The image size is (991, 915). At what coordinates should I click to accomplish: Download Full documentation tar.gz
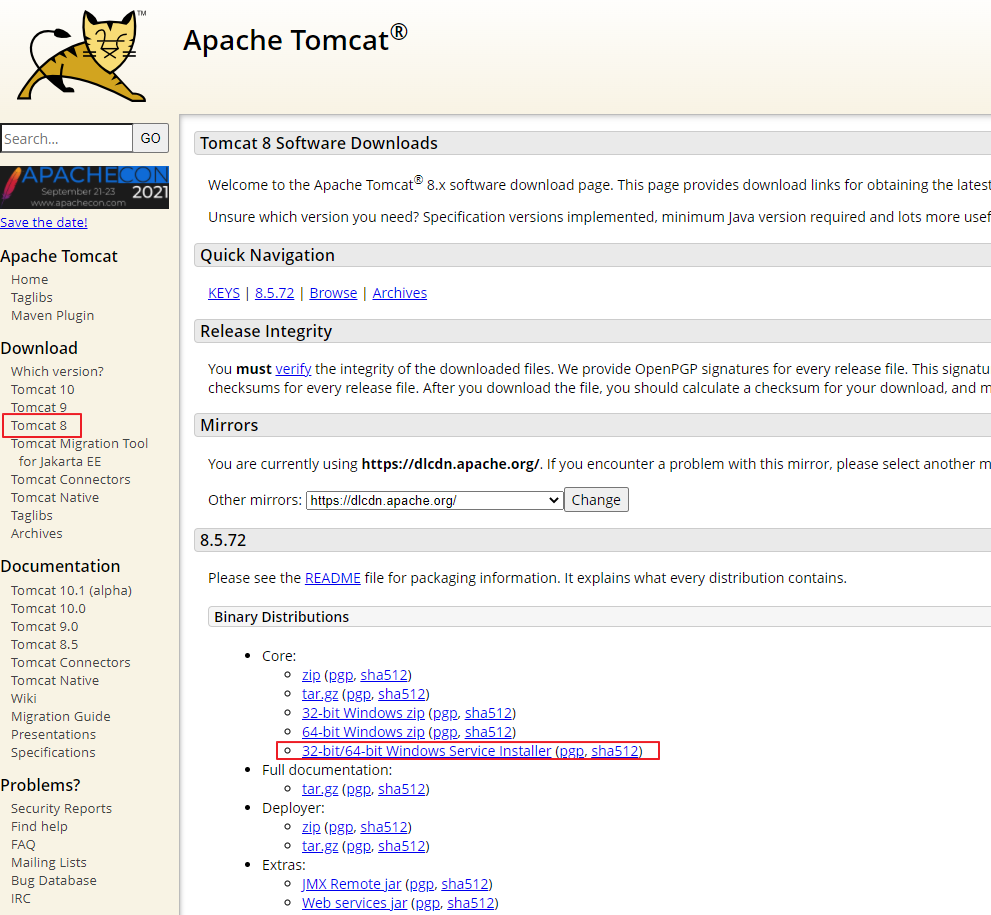320,789
